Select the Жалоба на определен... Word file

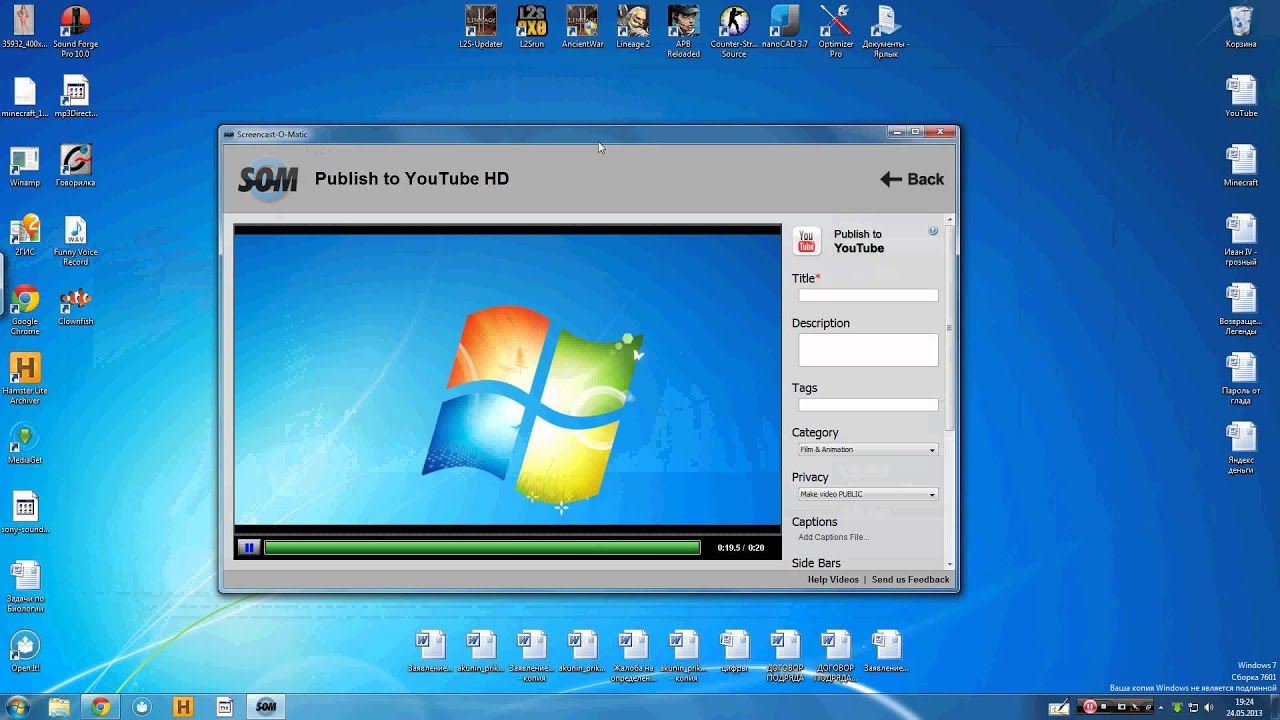[632, 658]
